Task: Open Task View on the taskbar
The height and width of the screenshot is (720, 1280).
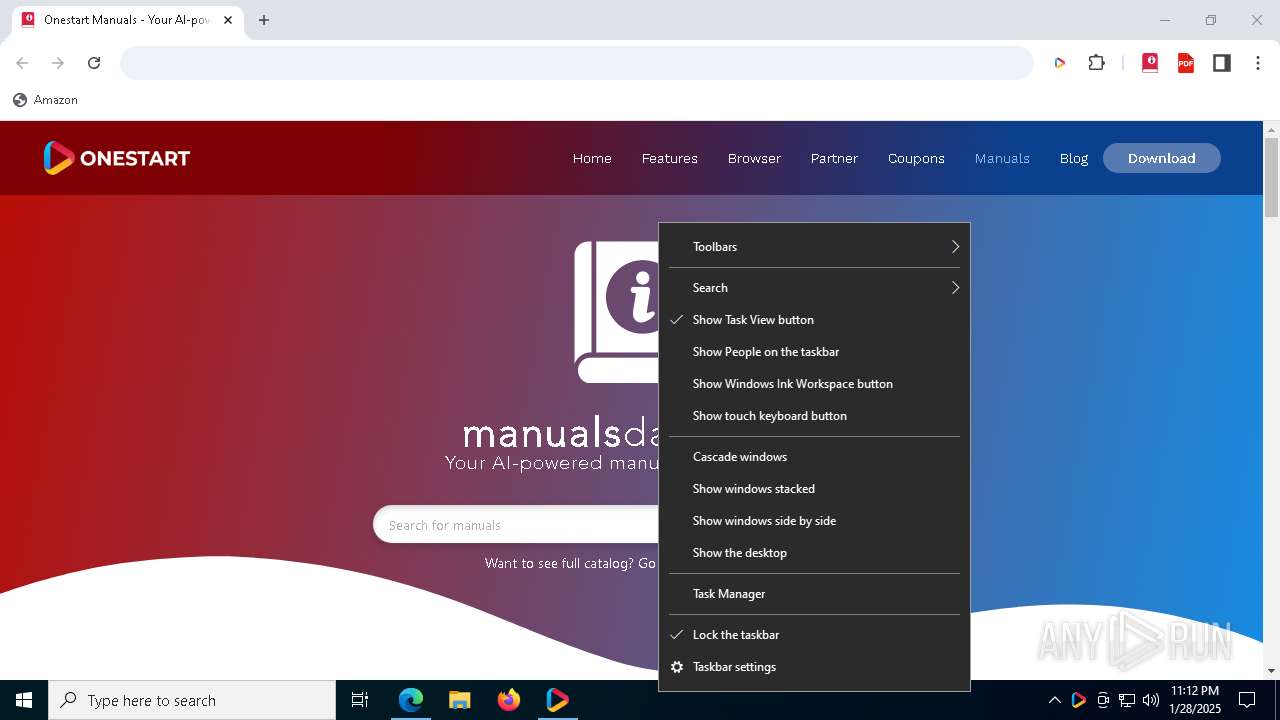Action: (x=360, y=700)
